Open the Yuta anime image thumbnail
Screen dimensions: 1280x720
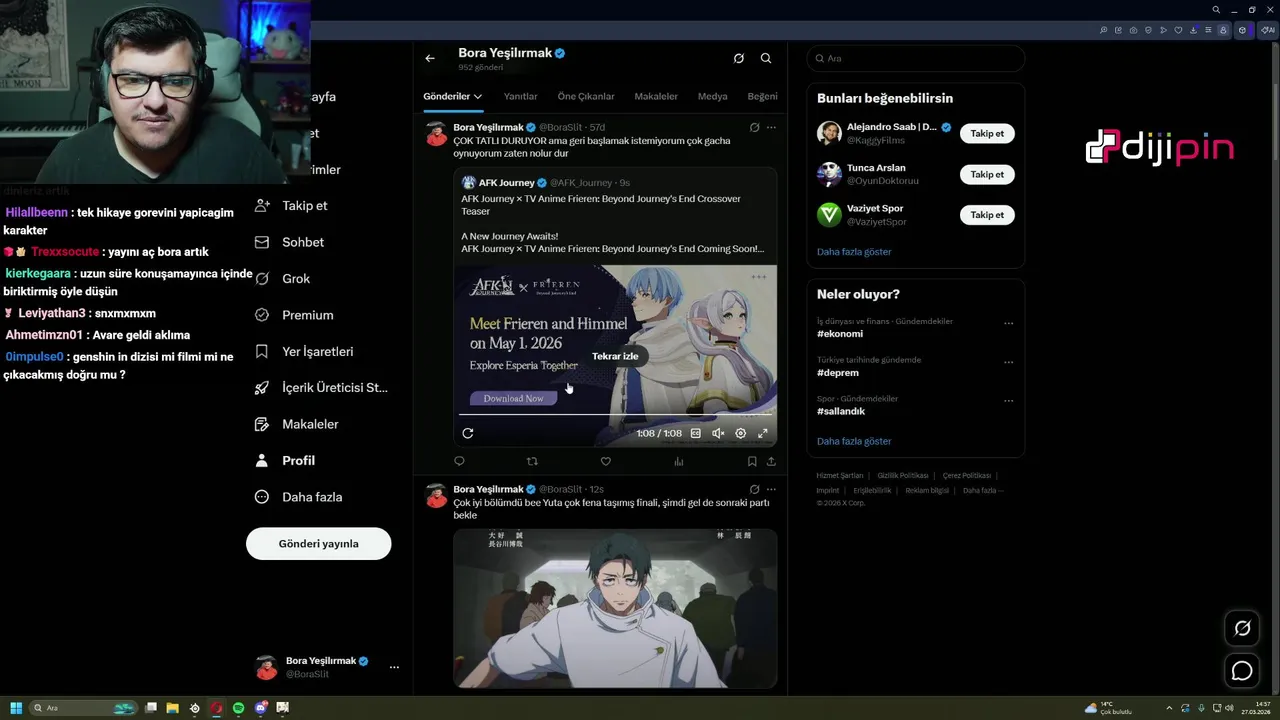[x=615, y=608]
